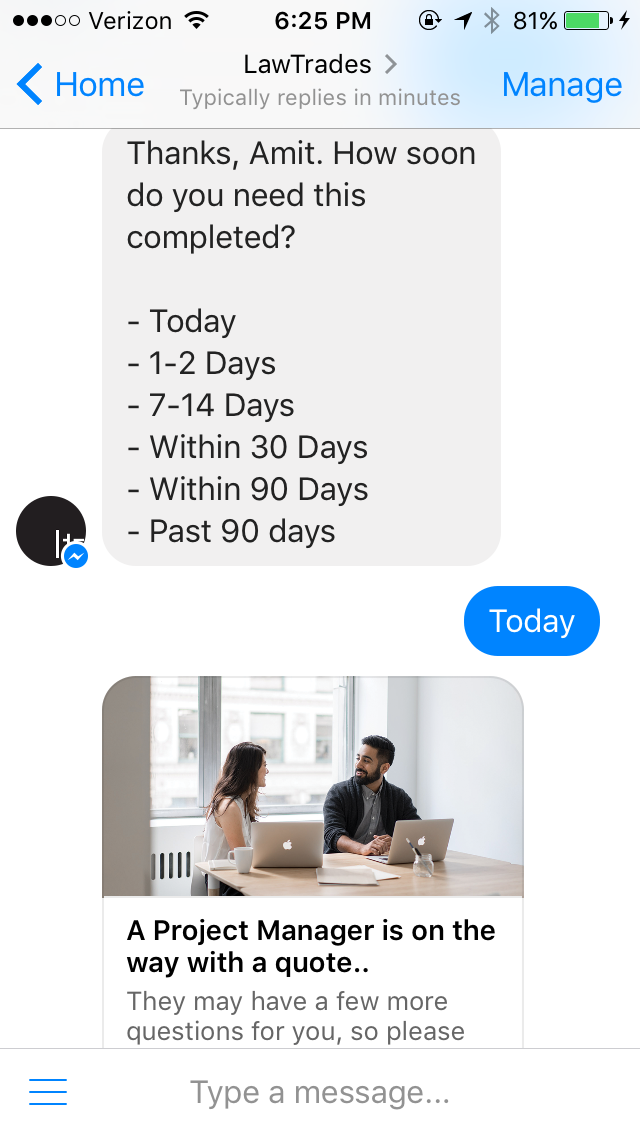Tap the Home back chevron

(x=30, y=85)
